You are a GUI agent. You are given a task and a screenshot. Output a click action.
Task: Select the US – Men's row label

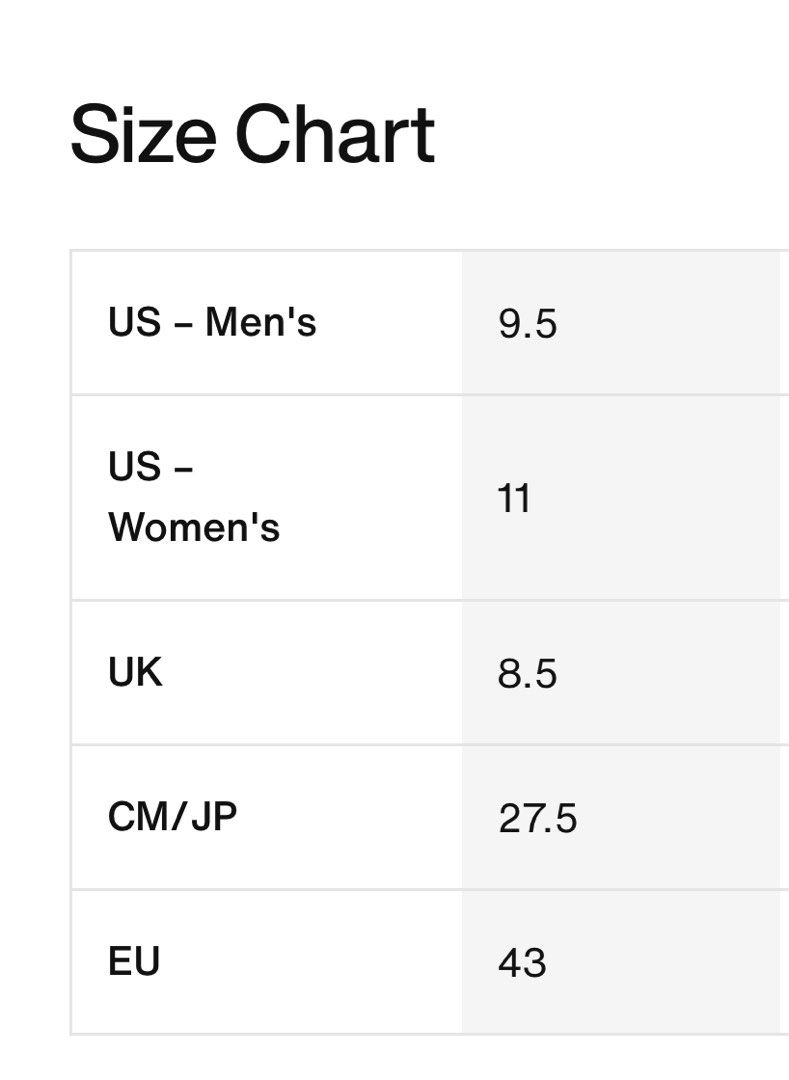point(212,322)
